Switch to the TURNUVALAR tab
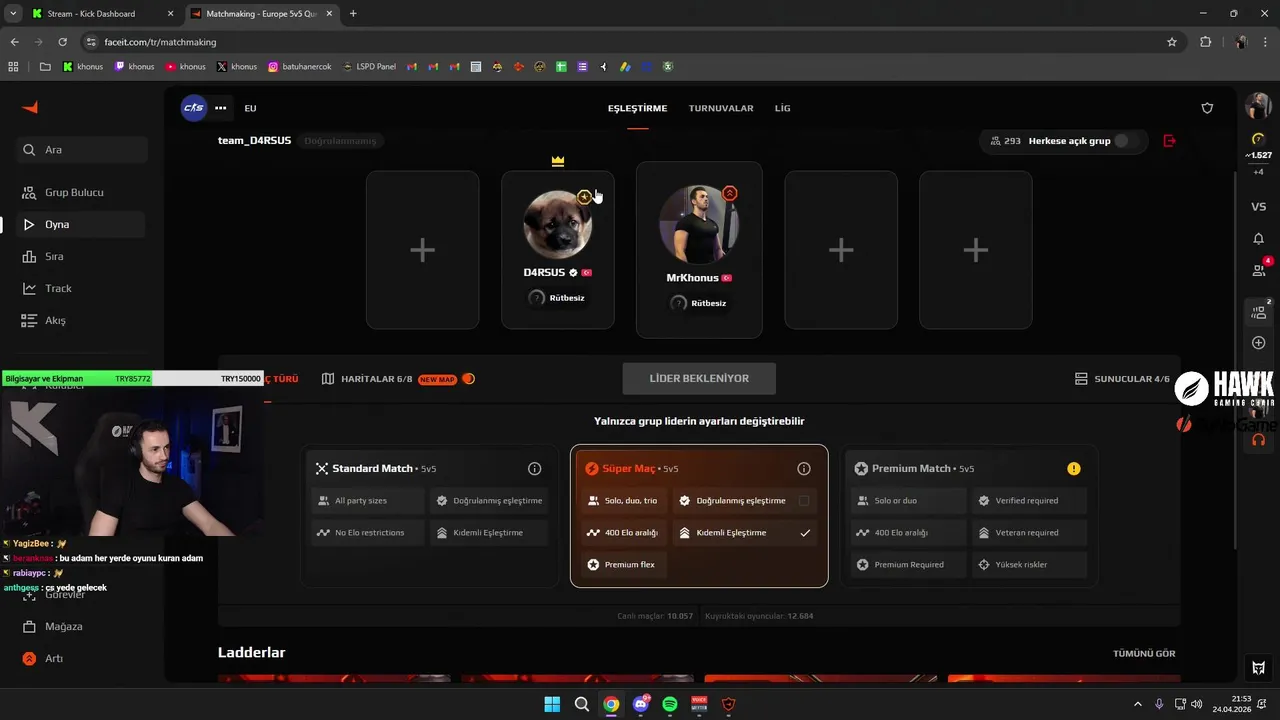Screen dimensions: 1280x720 (x=721, y=108)
